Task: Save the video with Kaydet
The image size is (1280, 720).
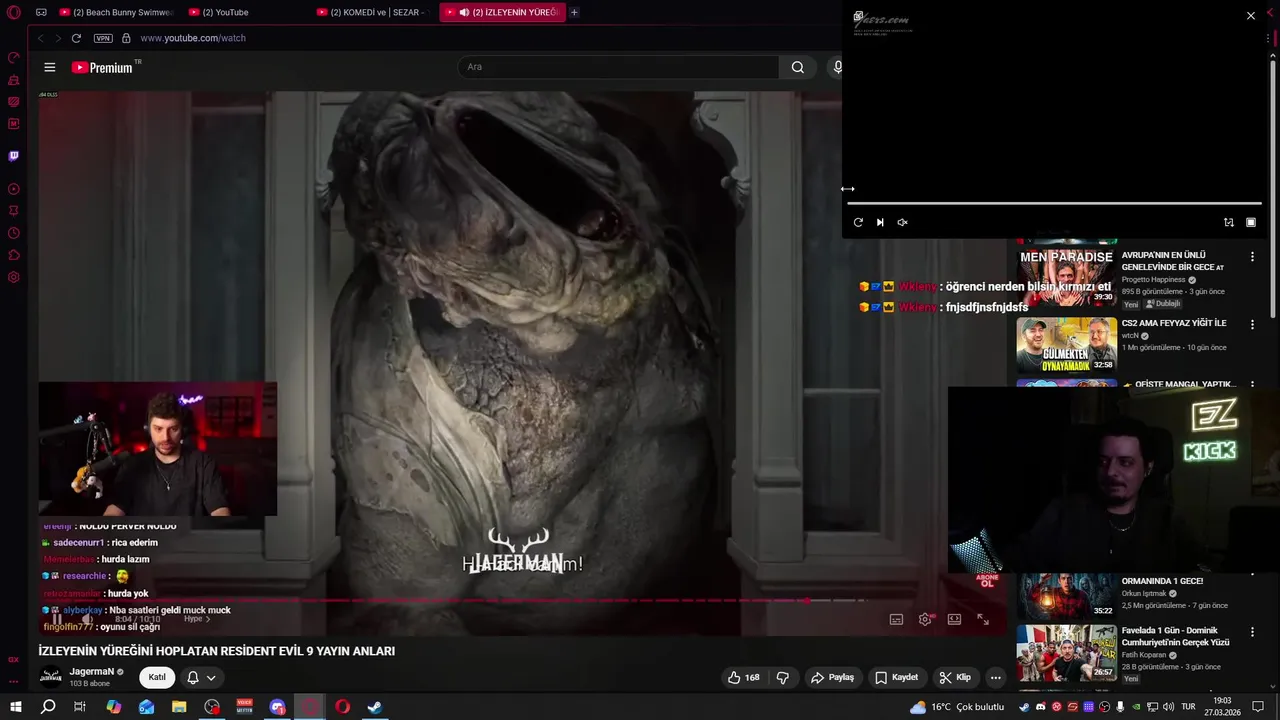Action: [896, 677]
